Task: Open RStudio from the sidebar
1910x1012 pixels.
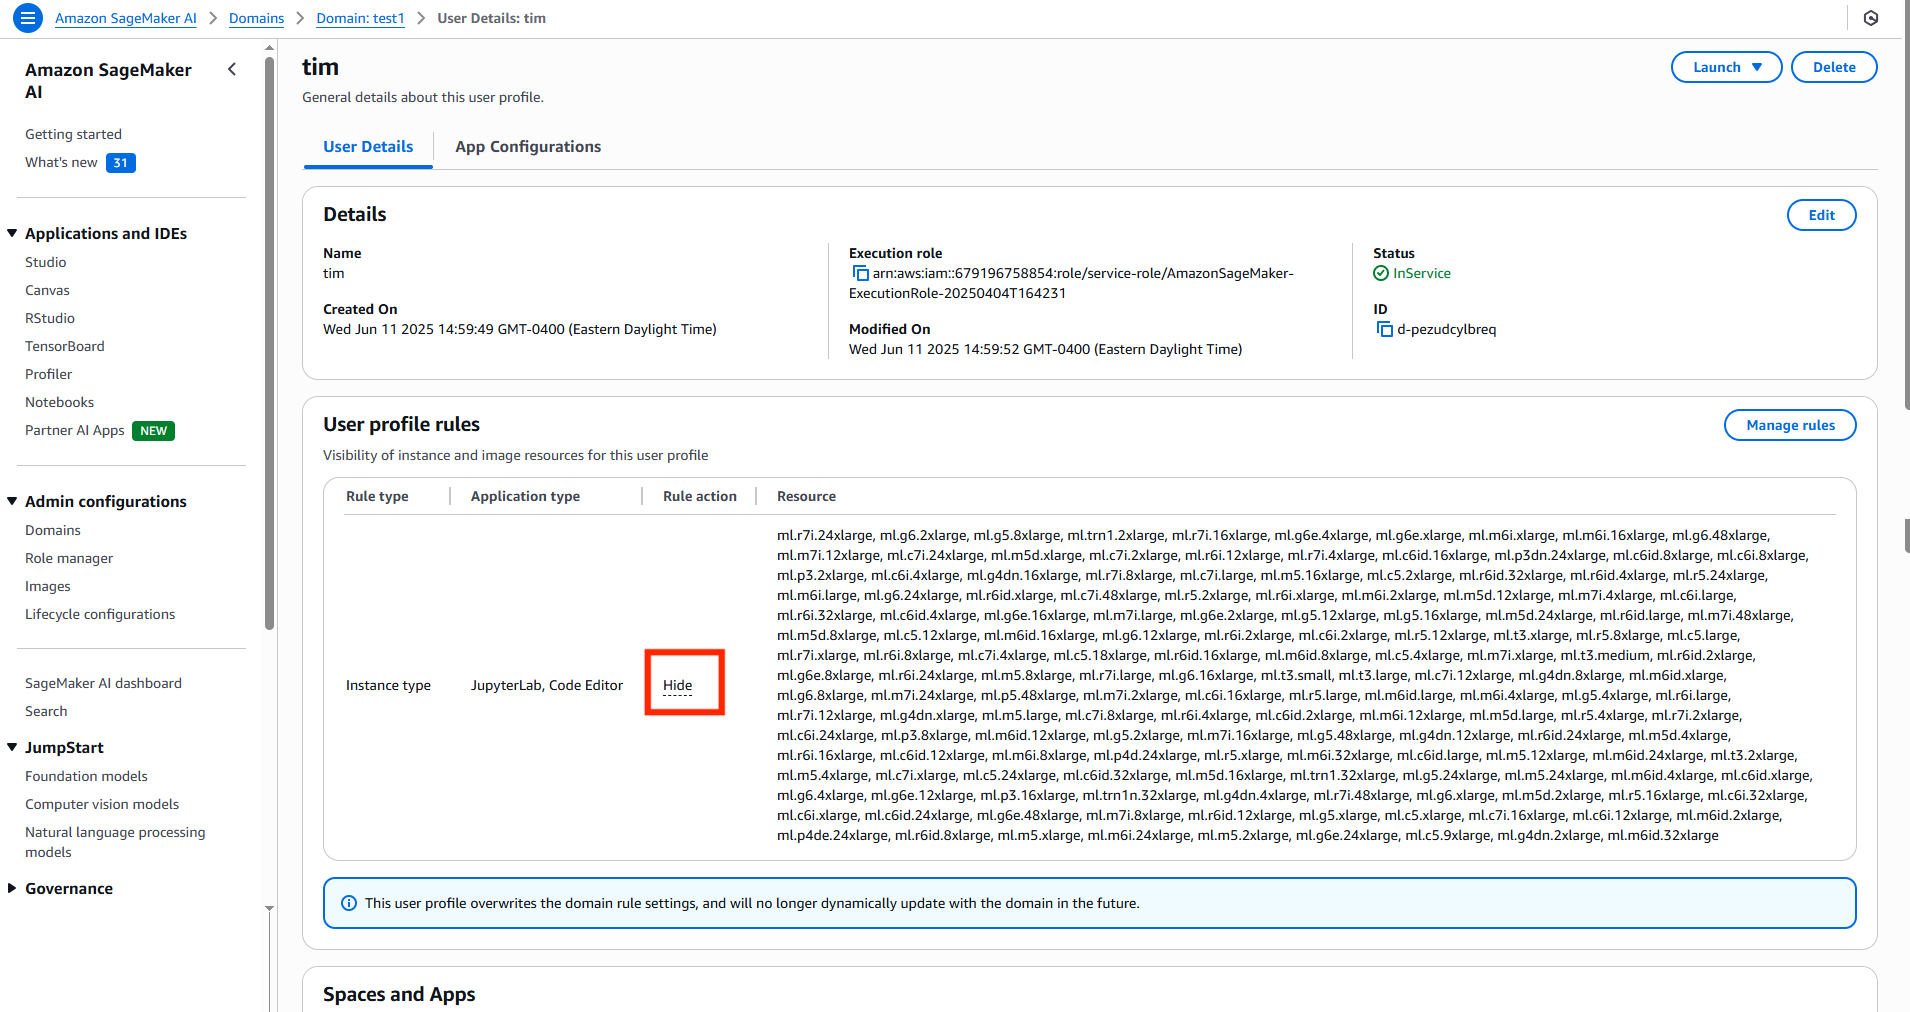Action: [50, 318]
